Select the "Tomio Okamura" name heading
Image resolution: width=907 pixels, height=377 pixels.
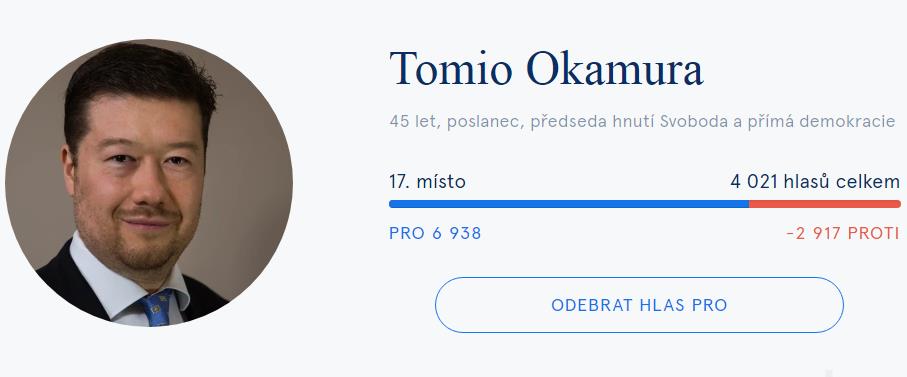coord(546,69)
